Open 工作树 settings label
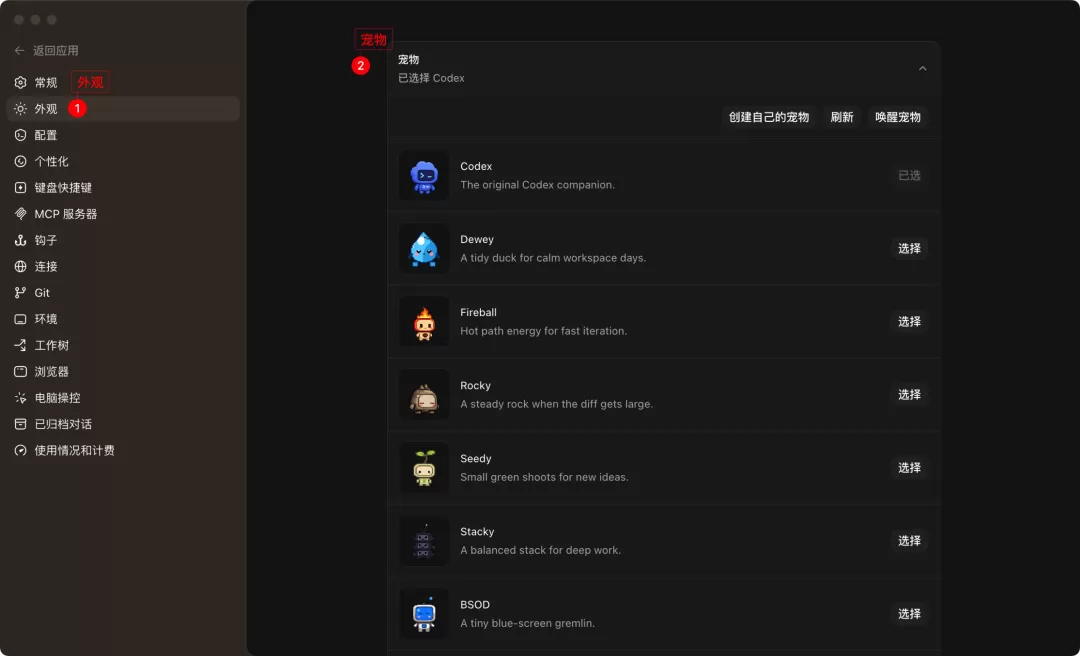This screenshot has width=1080, height=656. 52,345
